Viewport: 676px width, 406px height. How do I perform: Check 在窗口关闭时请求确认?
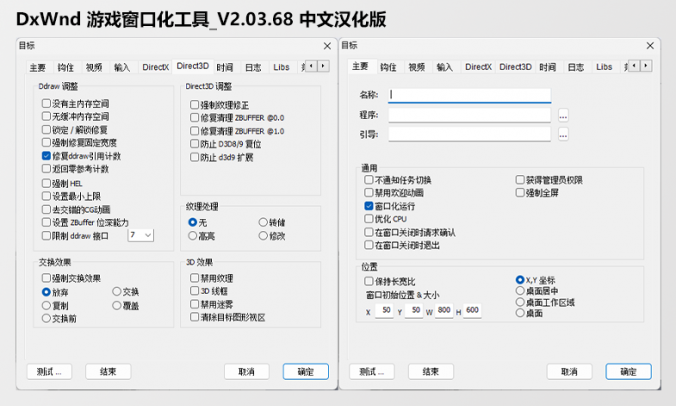369,232
